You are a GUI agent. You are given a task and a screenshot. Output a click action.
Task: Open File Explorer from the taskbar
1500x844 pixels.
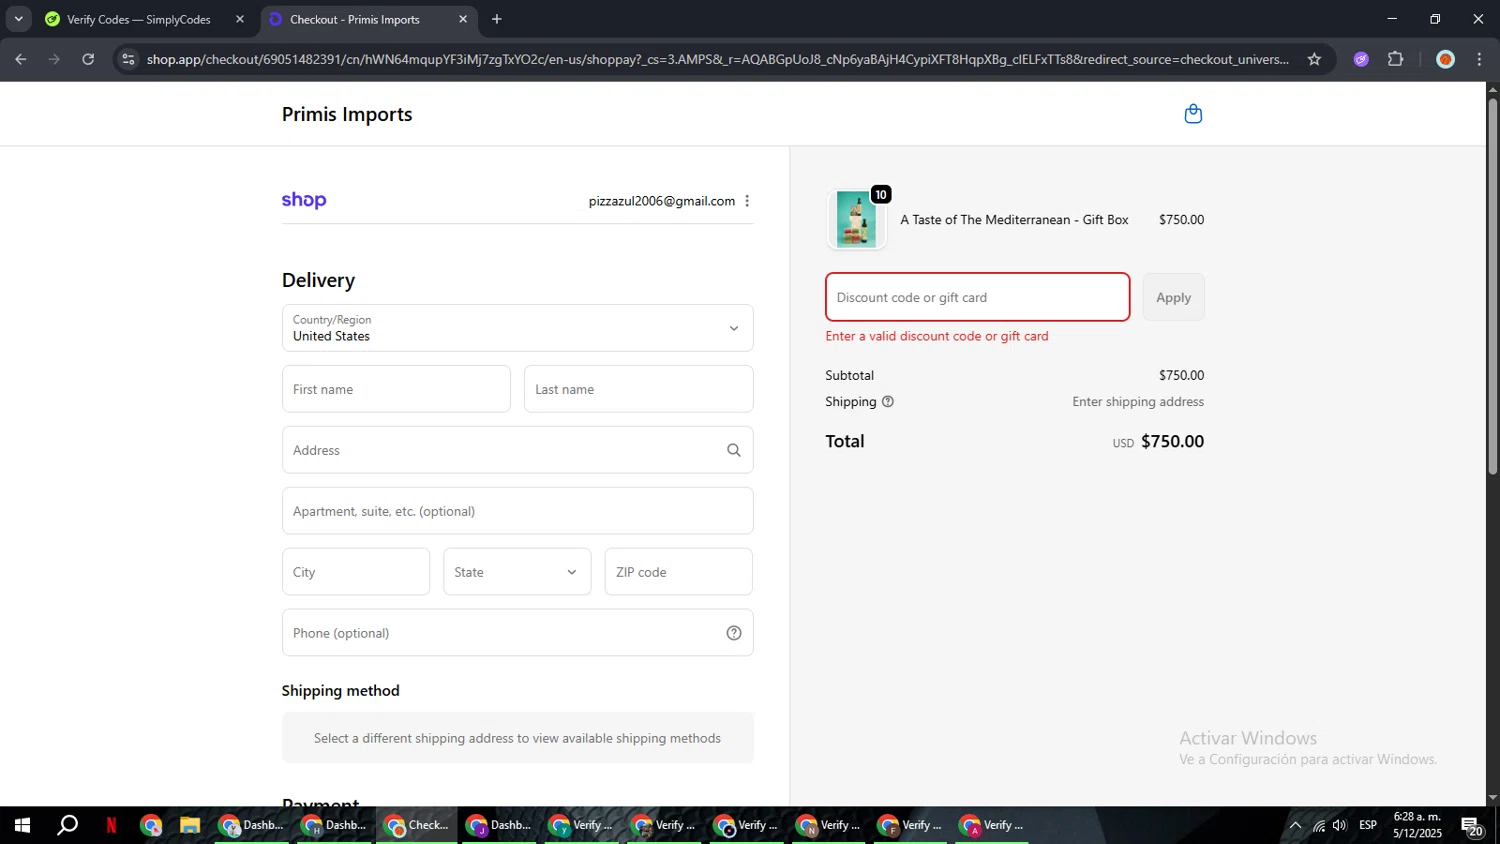pos(190,825)
